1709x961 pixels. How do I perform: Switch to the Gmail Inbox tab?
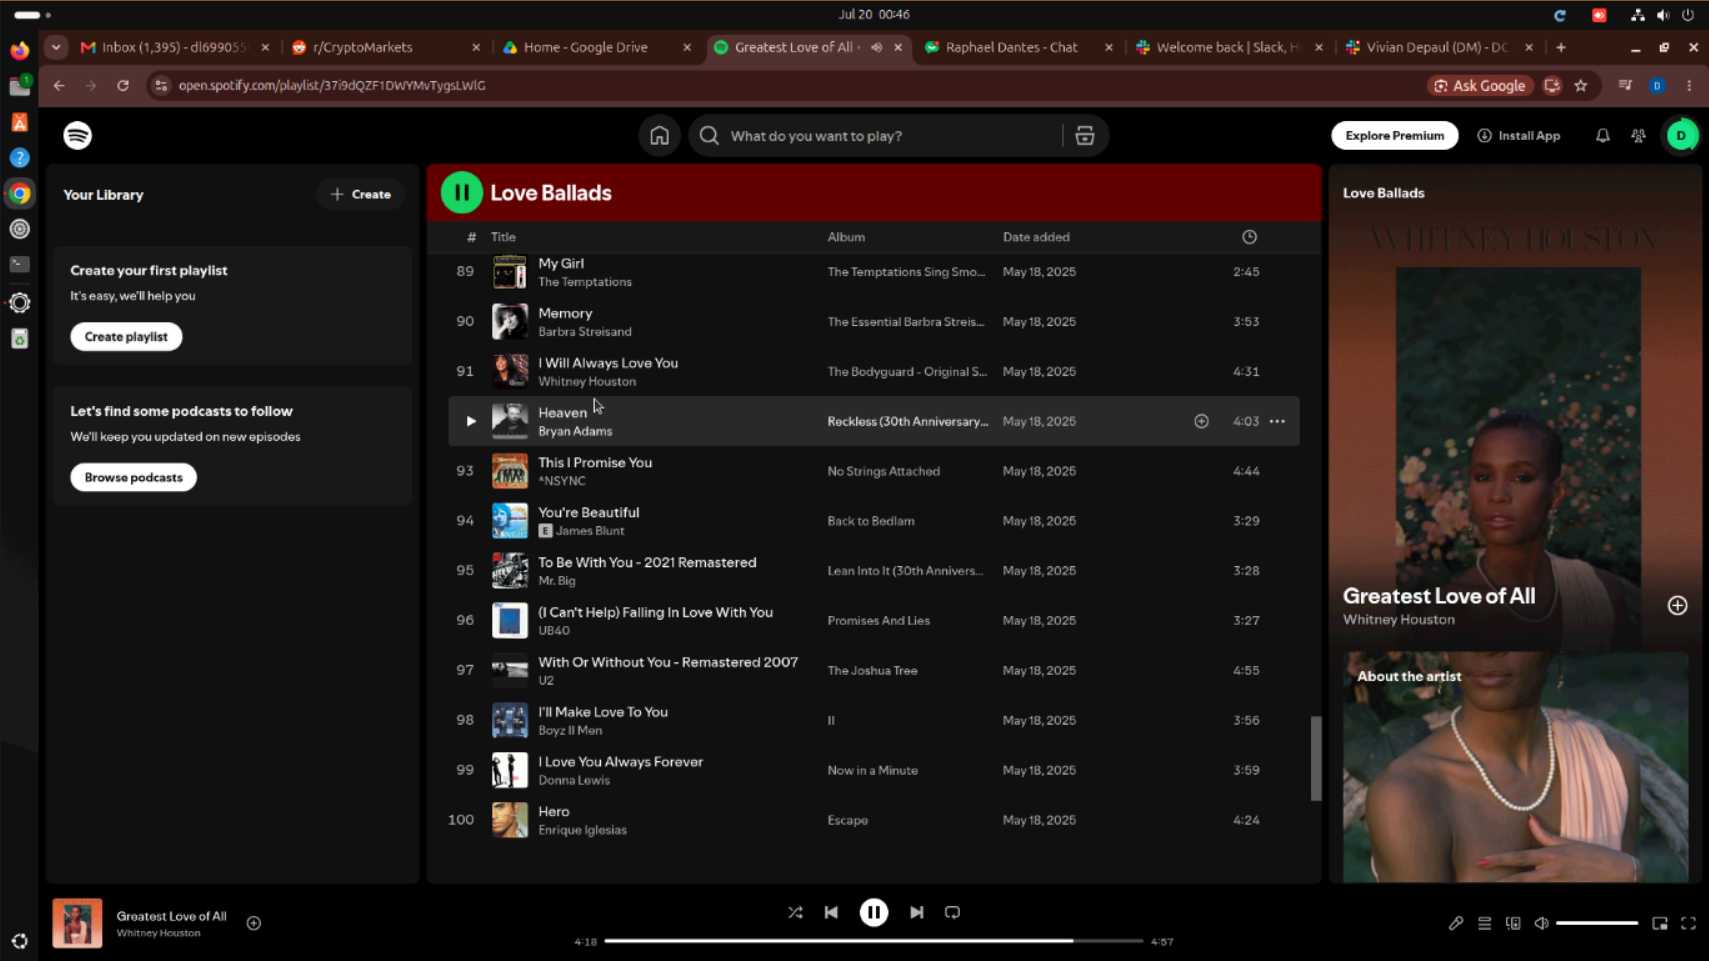[175, 47]
